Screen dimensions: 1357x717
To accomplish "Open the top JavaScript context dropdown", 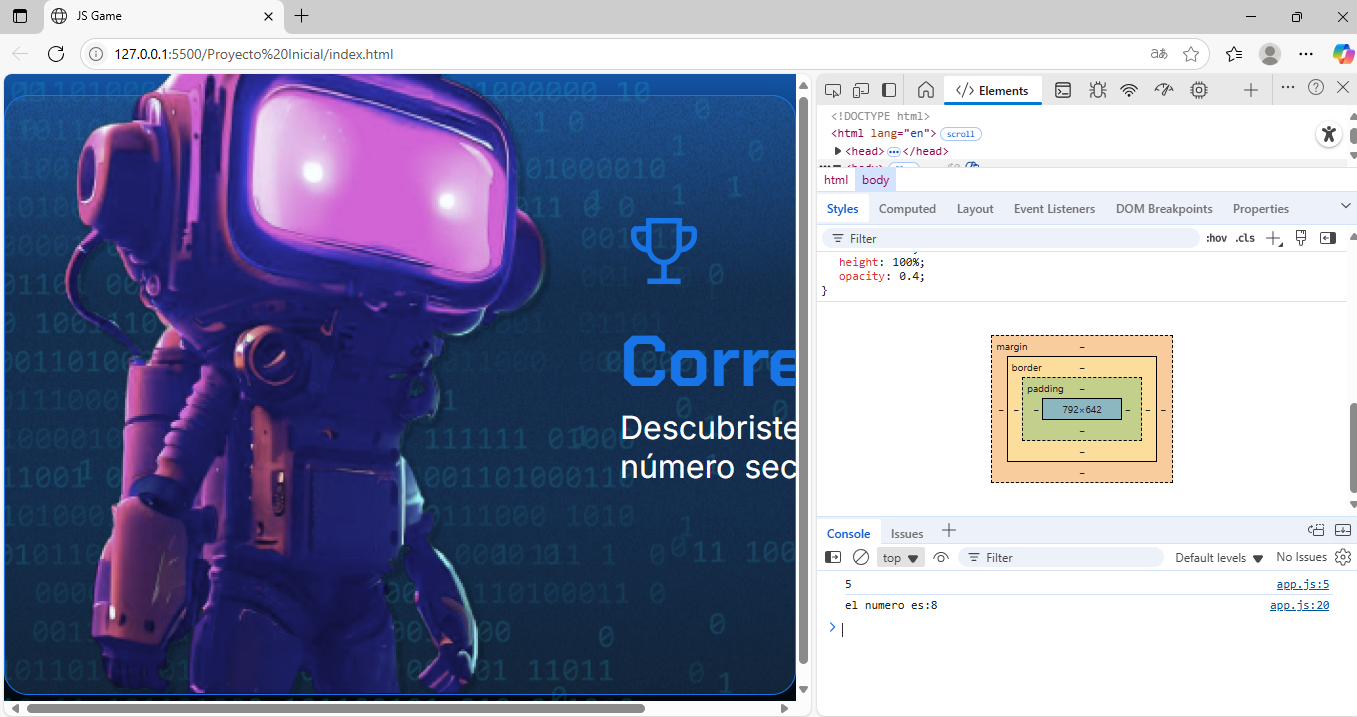I will coord(901,558).
